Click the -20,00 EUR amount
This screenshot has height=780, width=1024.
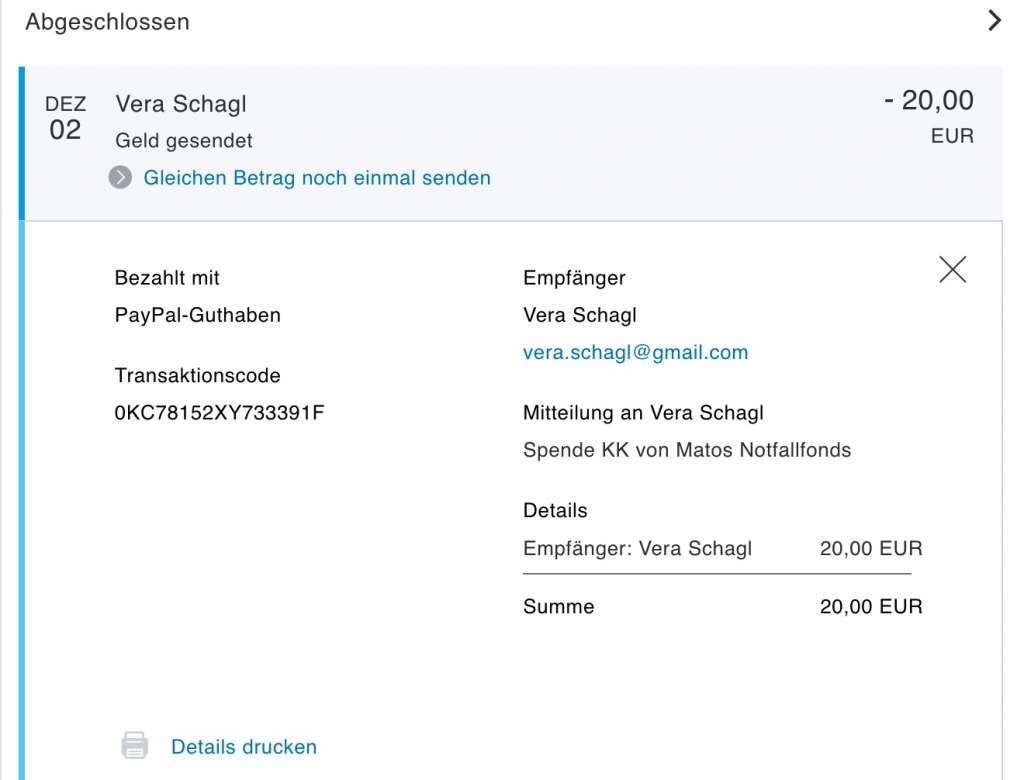[929, 116]
